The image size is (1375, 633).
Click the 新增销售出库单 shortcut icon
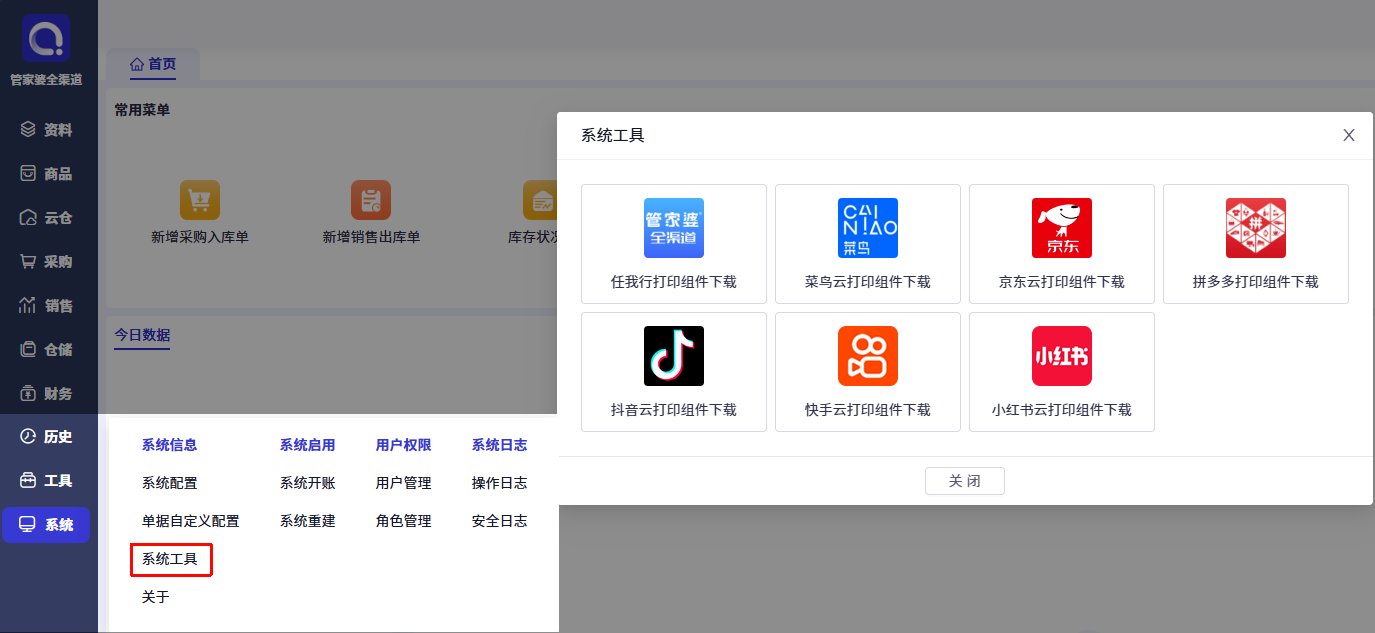pyautogui.click(x=371, y=200)
